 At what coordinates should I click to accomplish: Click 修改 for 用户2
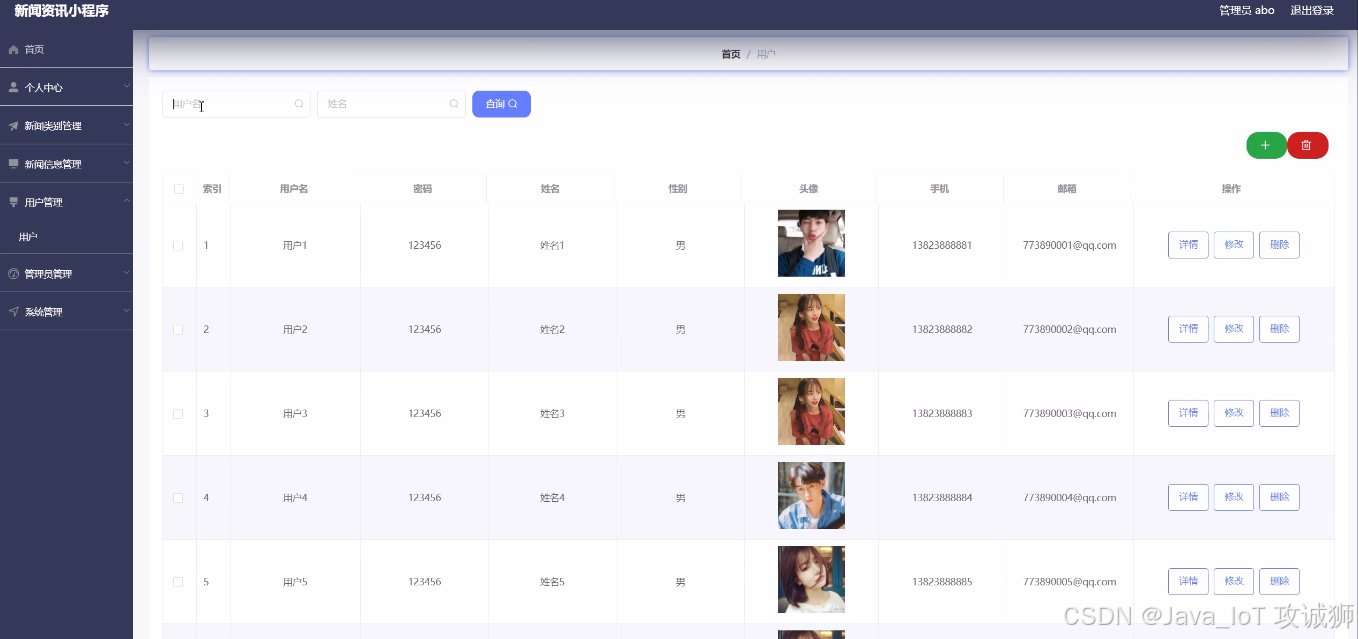pyautogui.click(x=1234, y=329)
